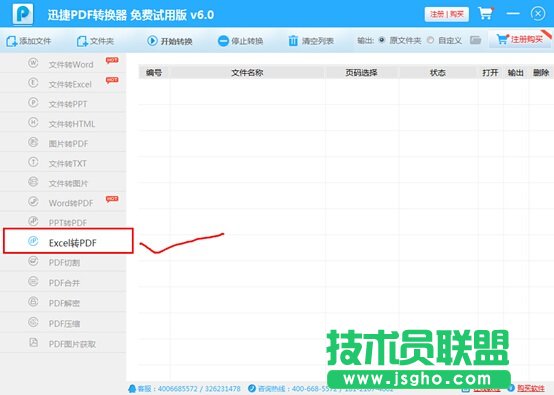Click the 添加文件 button label

[35, 41]
